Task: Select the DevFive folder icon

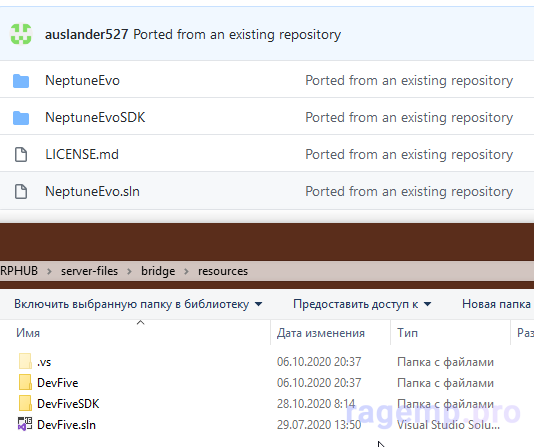Action: click(x=25, y=383)
